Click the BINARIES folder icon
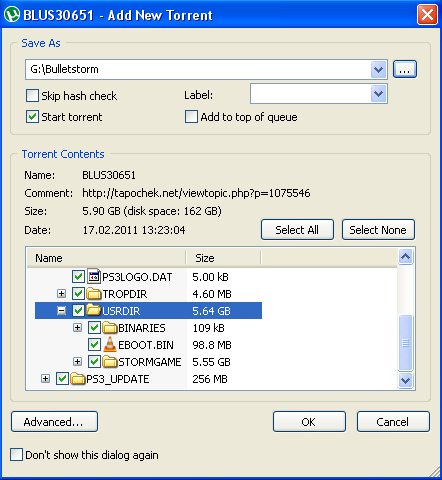The height and width of the screenshot is (480, 442). (x=110, y=328)
